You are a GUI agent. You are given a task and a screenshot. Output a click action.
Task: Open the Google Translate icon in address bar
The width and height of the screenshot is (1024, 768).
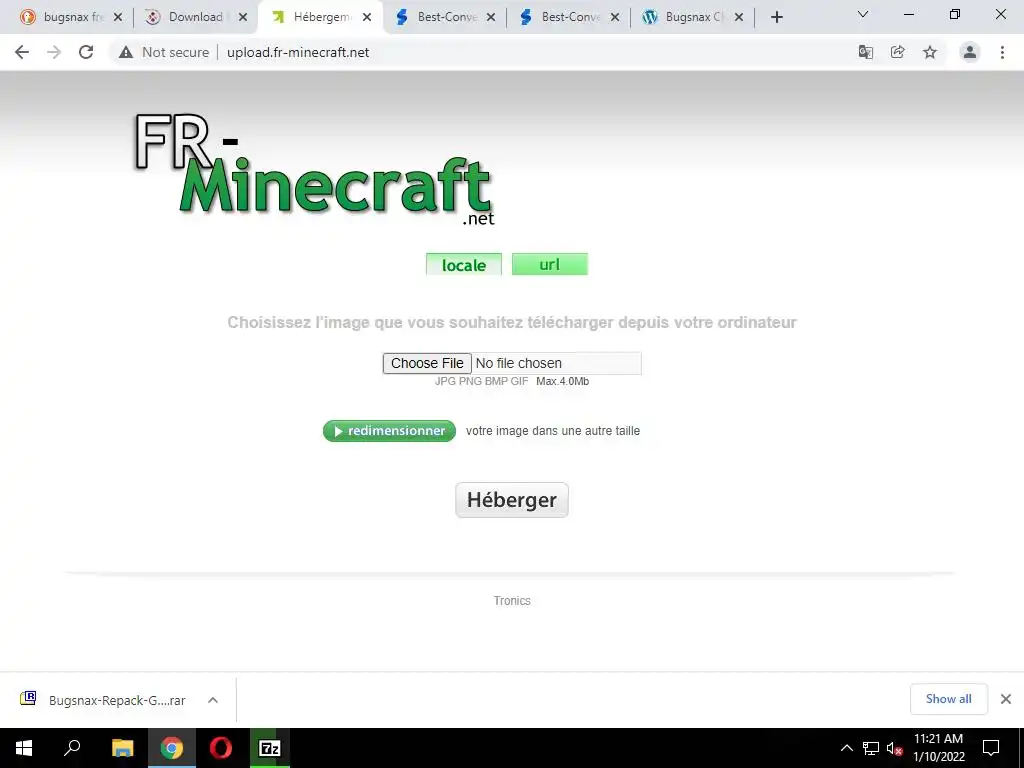865,52
